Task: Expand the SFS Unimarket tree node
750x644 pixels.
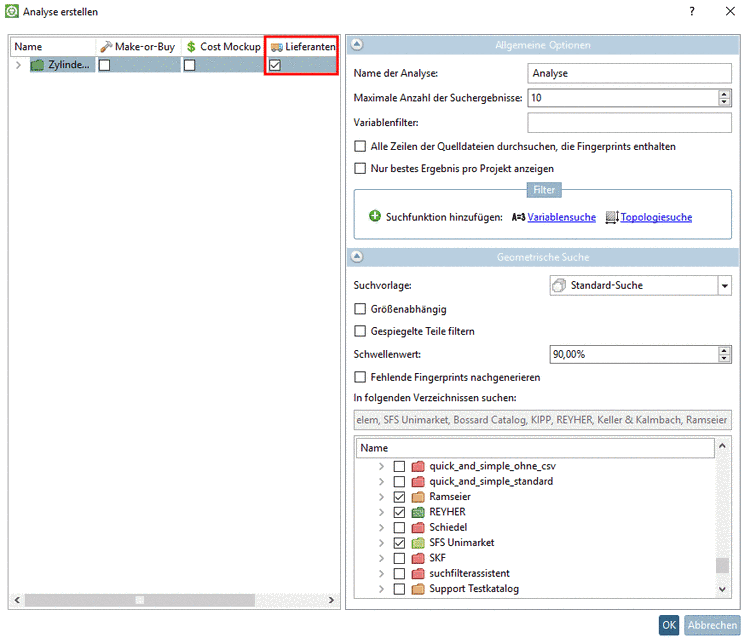Action: 381,543
